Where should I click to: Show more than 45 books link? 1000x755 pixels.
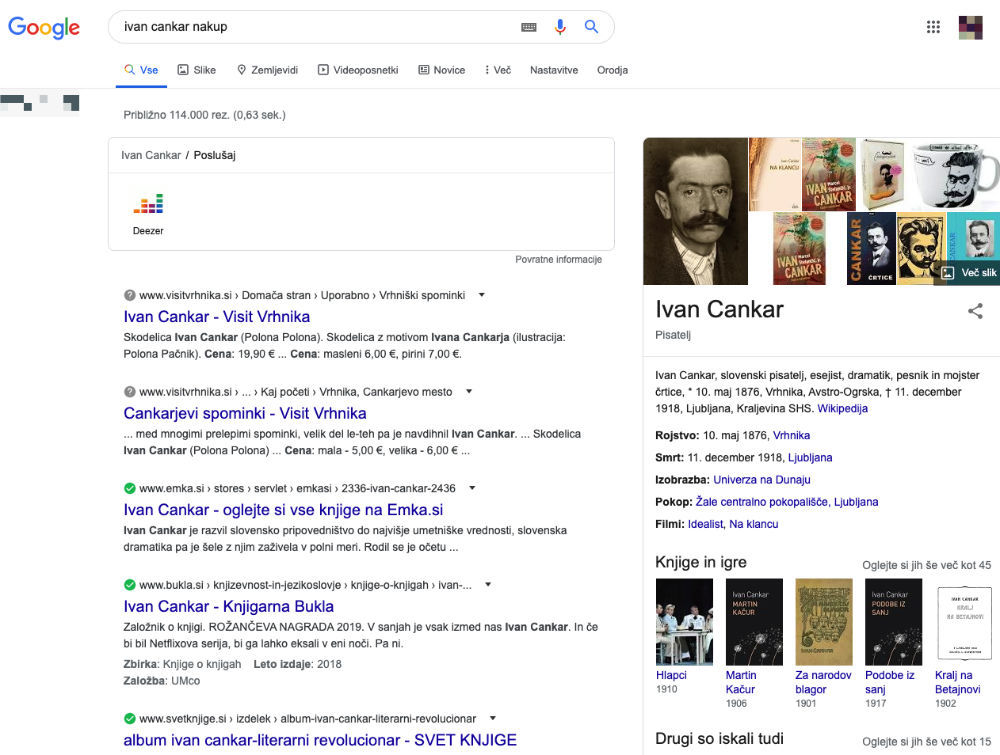tap(927, 566)
